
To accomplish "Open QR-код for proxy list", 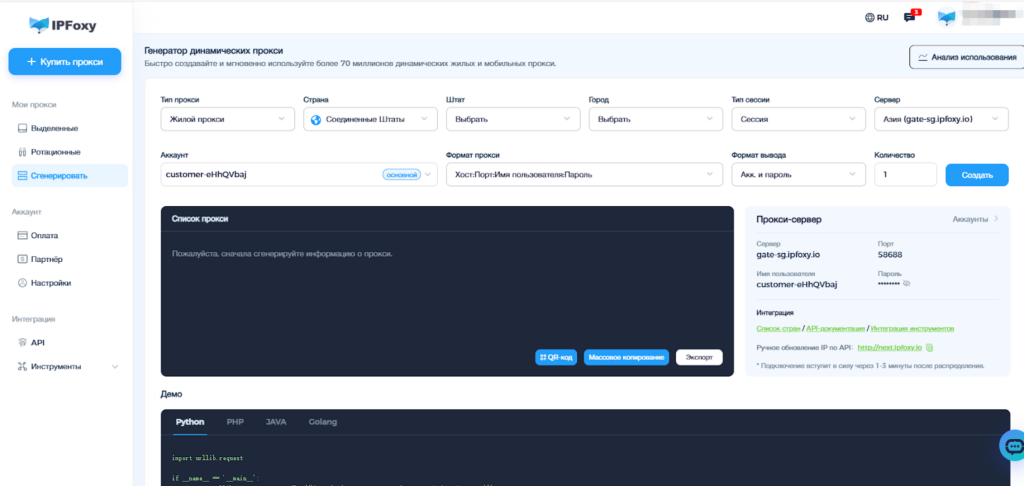I will pos(557,357).
